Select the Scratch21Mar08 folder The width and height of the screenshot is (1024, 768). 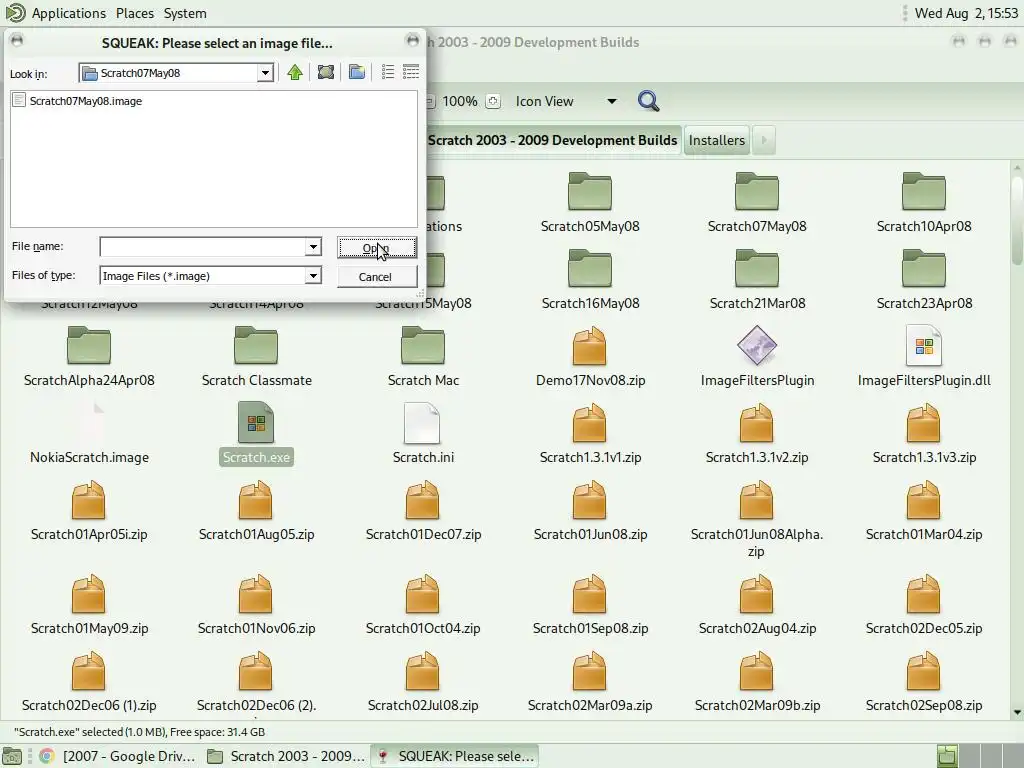(757, 280)
